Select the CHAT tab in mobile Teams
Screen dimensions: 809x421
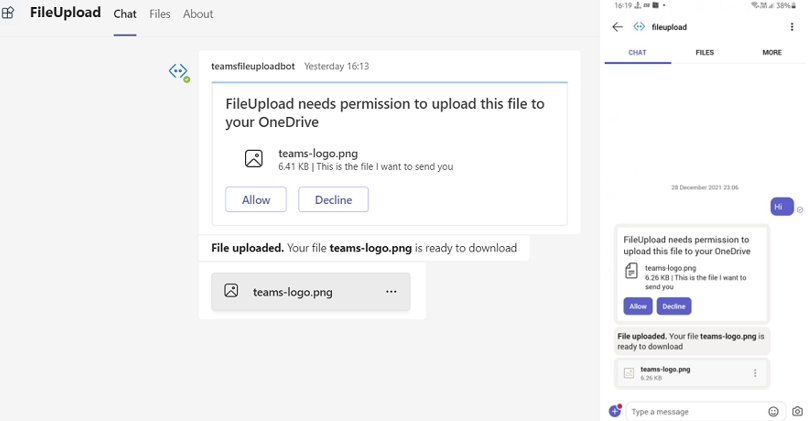[x=637, y=53]
